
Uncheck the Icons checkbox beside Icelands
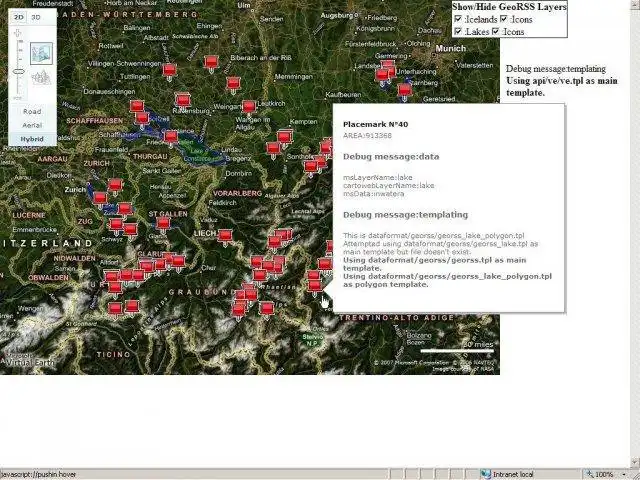click(x=504, y=19)
